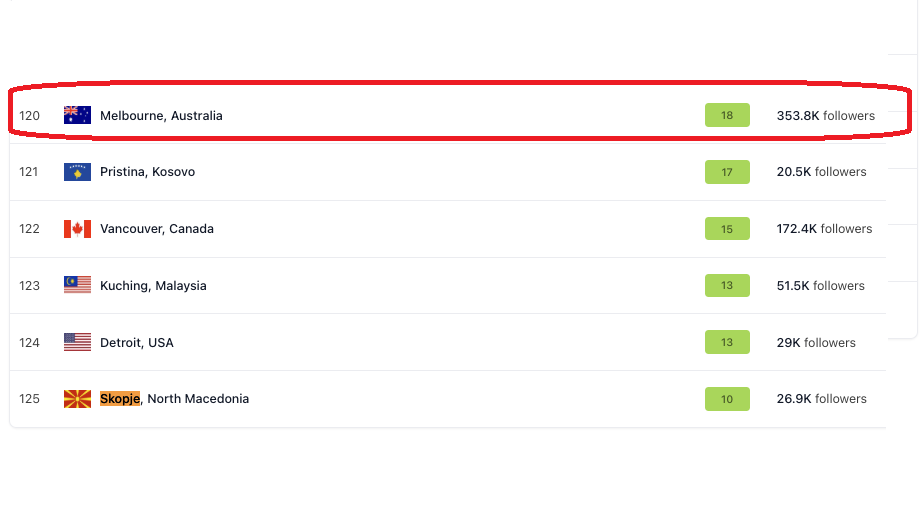924x523 pixels.
Task: Open the Skopje, North Macedonia entry
Action: (x=174, y=399)
